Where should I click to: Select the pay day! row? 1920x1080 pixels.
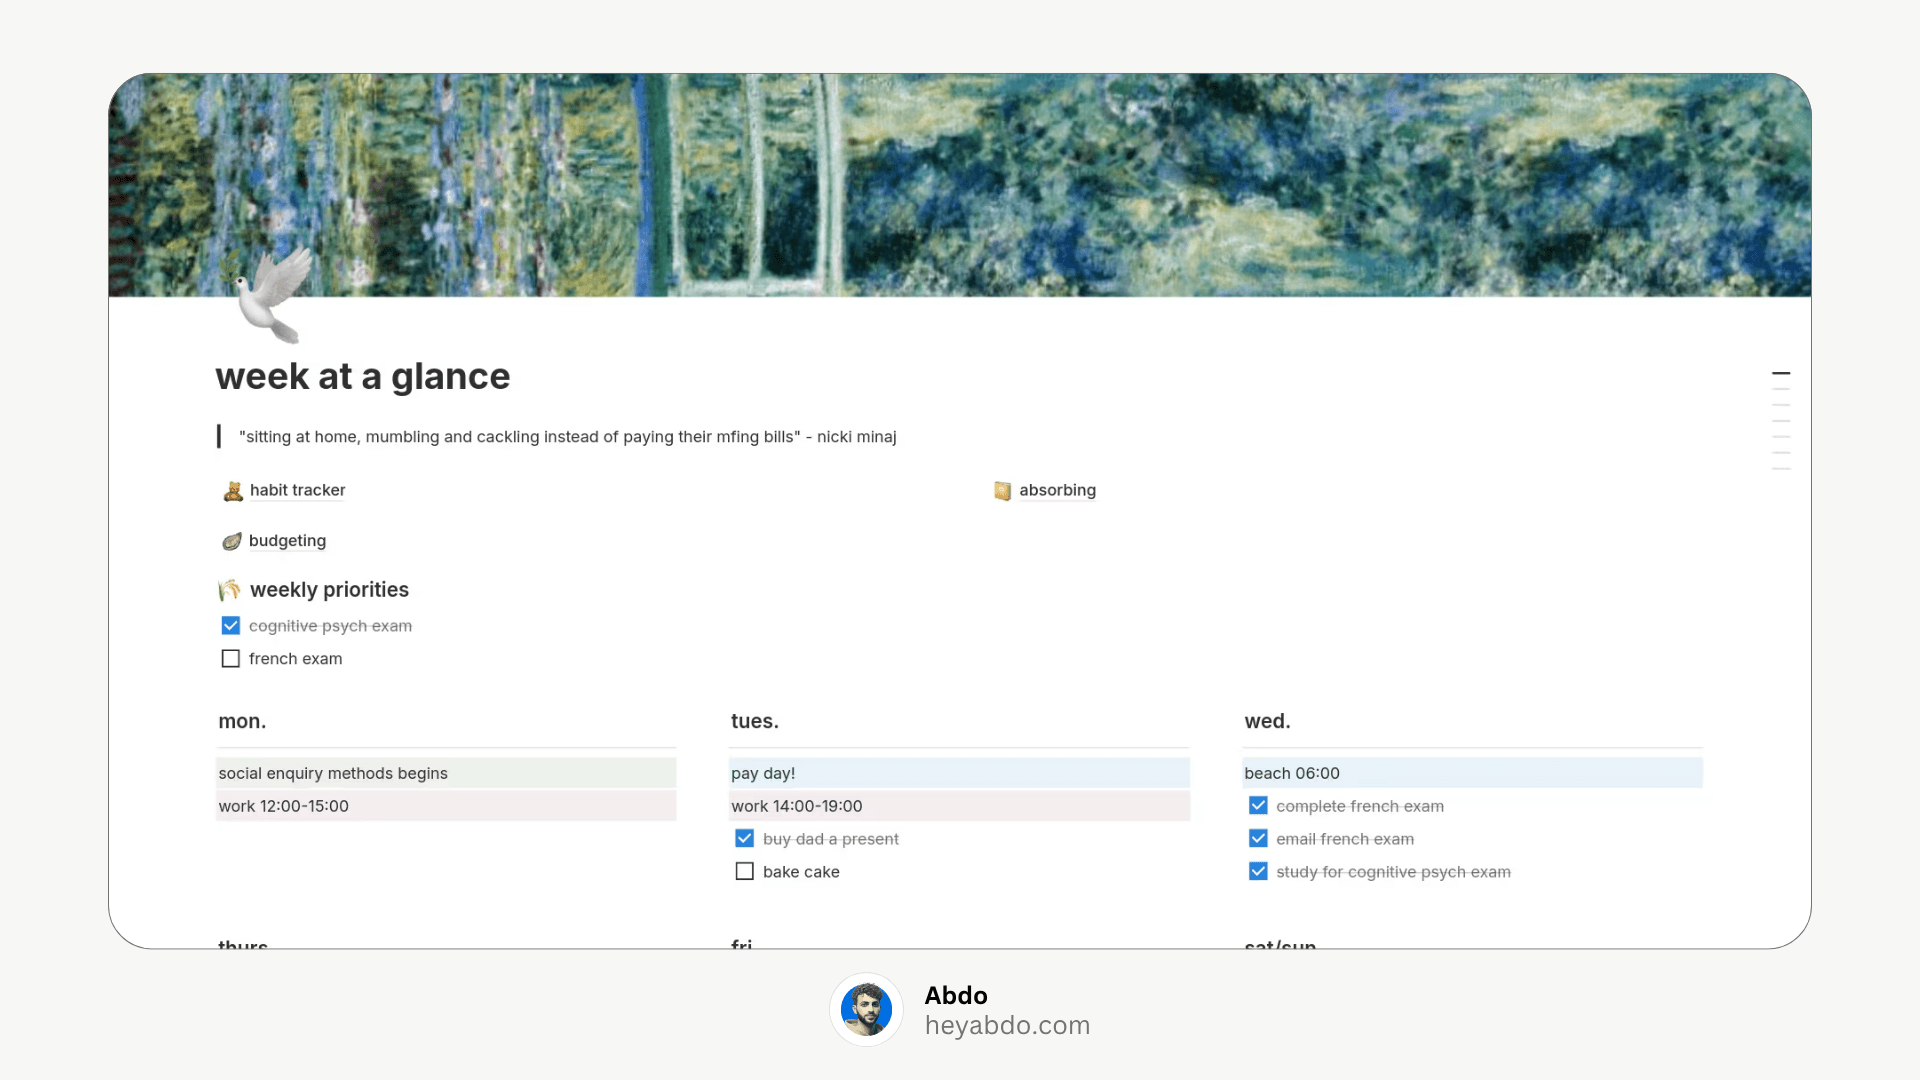pos(959,773)
